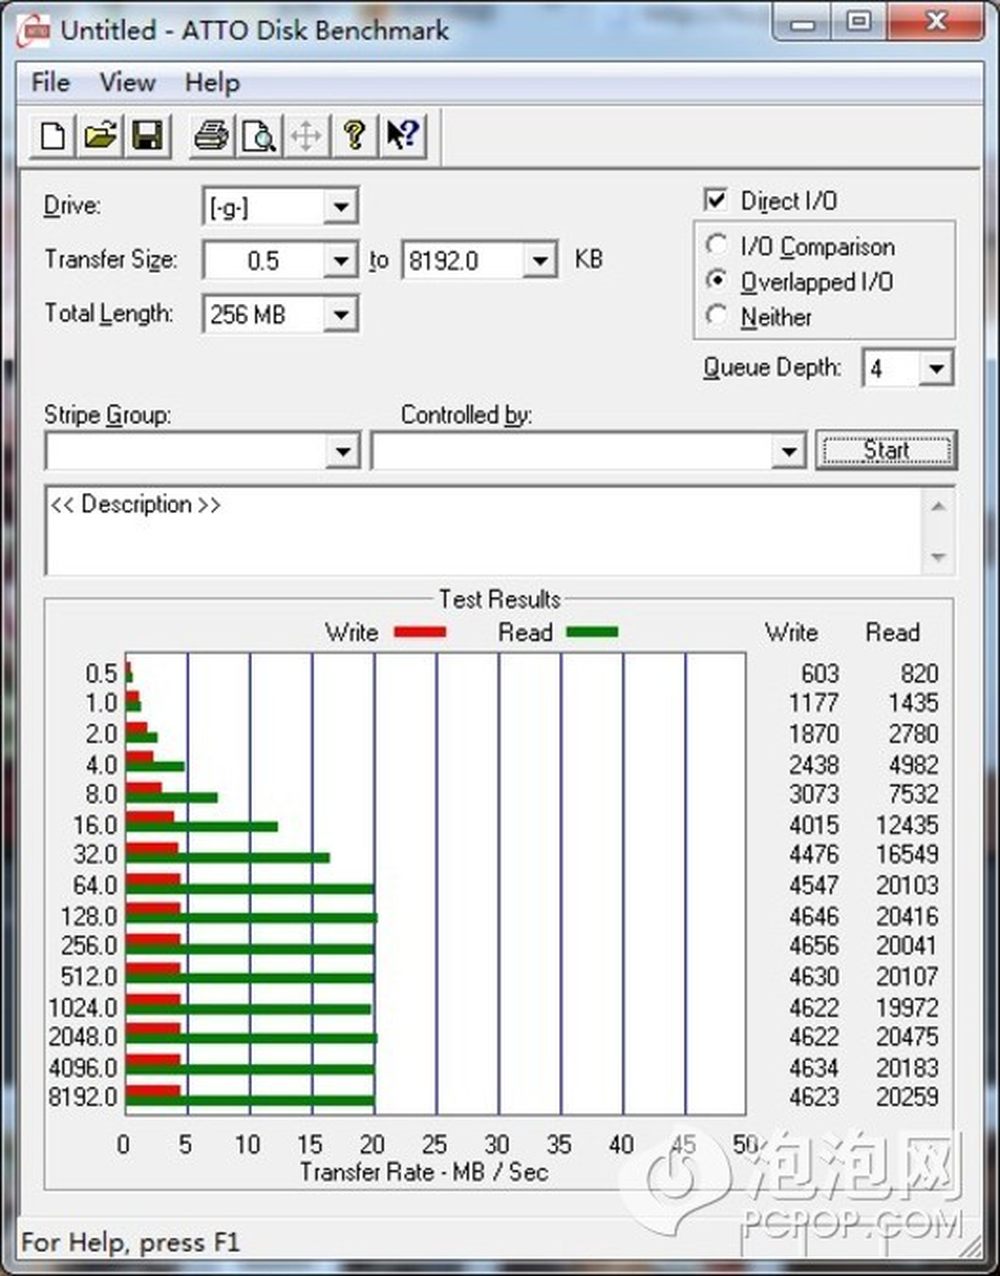The height and width of the screenshot is (1276, 1000).
Task: Click the ATTO app icon in title bar
Action: [33, 29]
